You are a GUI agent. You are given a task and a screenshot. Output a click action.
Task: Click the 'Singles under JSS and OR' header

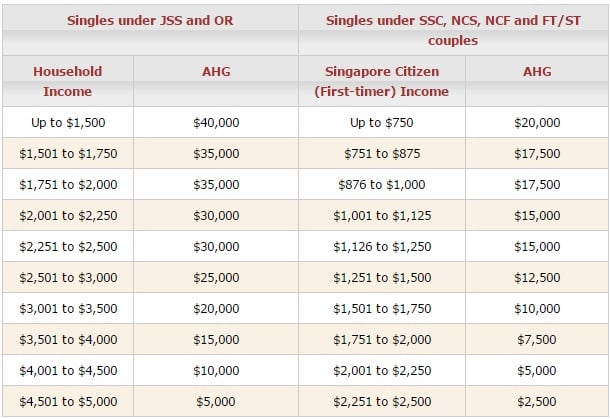[150, 21]
